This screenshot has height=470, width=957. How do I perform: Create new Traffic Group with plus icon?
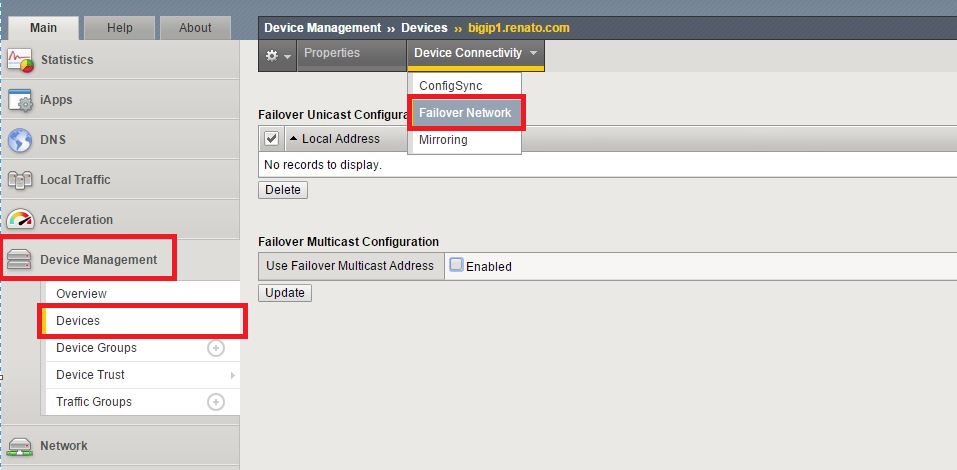point(215,402)
